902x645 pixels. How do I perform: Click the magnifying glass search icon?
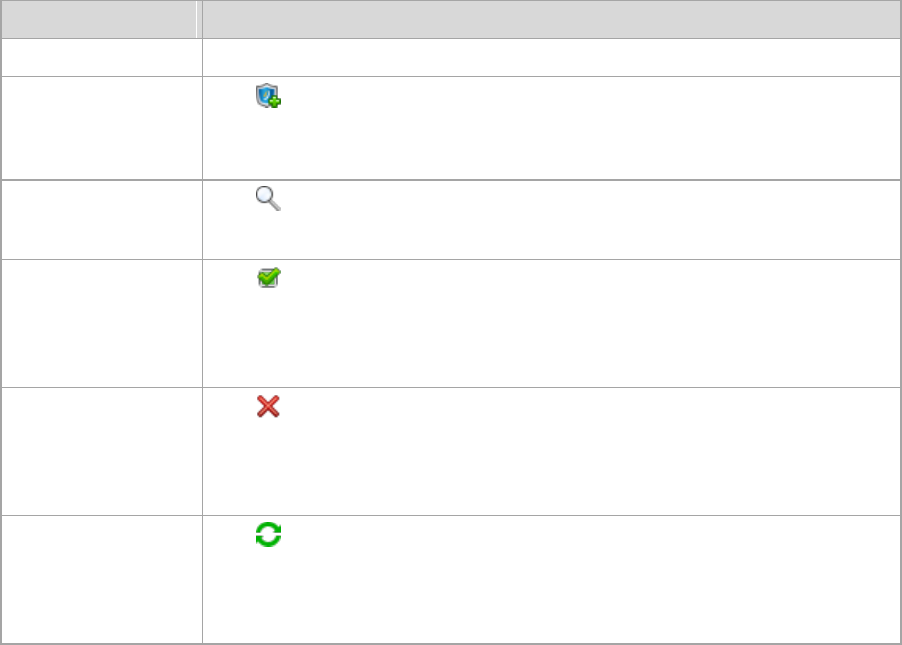[x=268, y=198]
